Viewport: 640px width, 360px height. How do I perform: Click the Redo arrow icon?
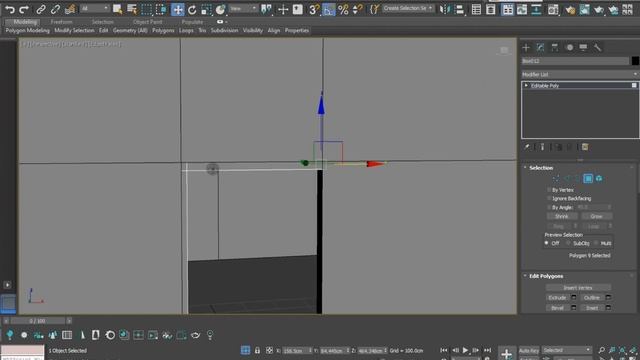point(24,9)
